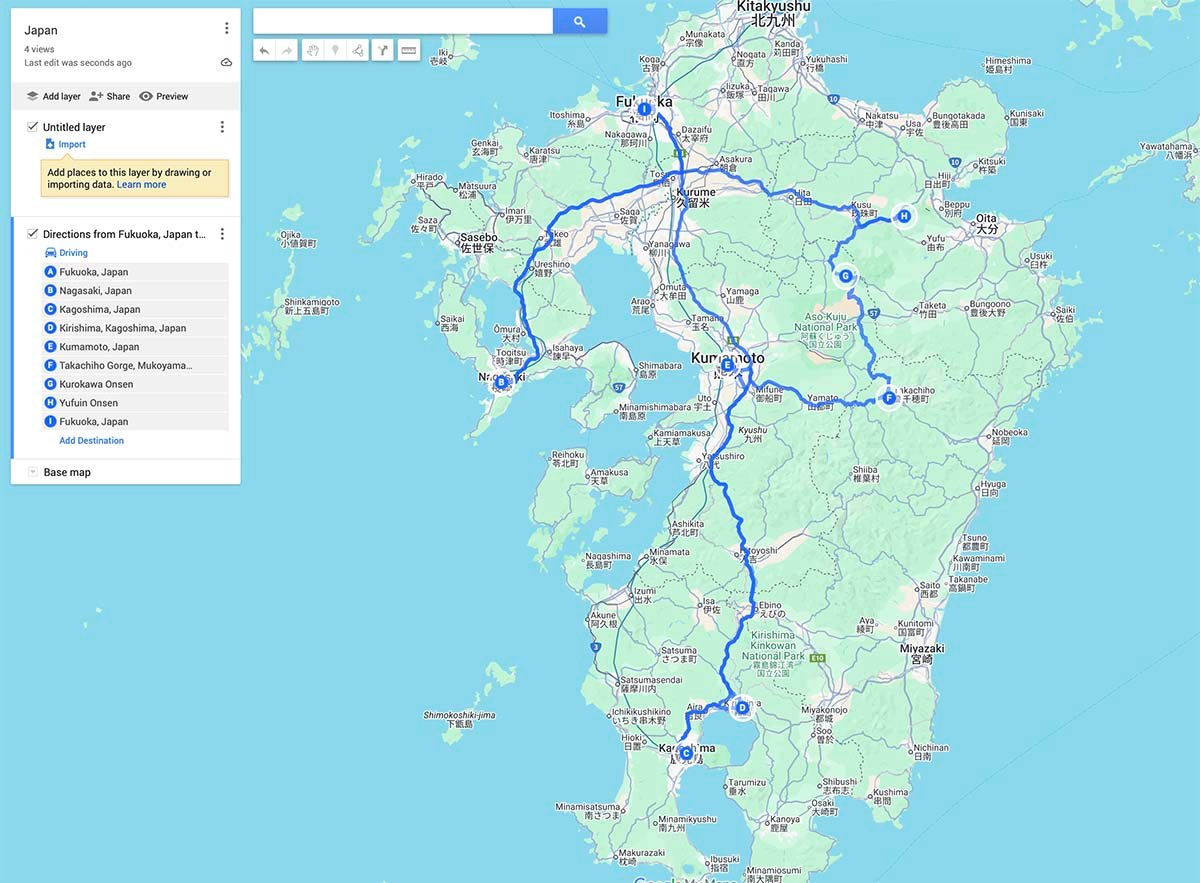Click map marker G at Kurokawa Onsen
Viewport: 1200px width, 883px height.
coord(845,276)
